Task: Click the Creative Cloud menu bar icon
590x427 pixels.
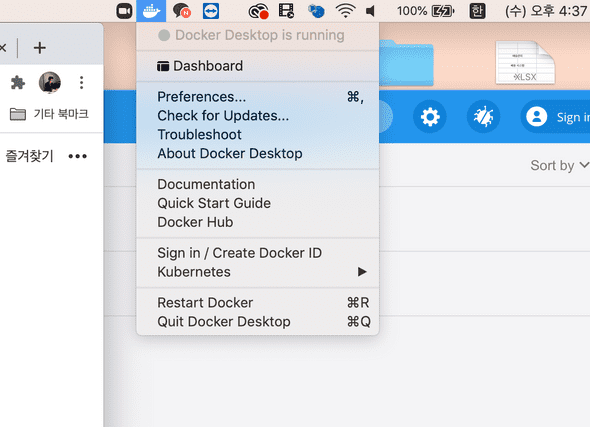Action: point(259,11)
